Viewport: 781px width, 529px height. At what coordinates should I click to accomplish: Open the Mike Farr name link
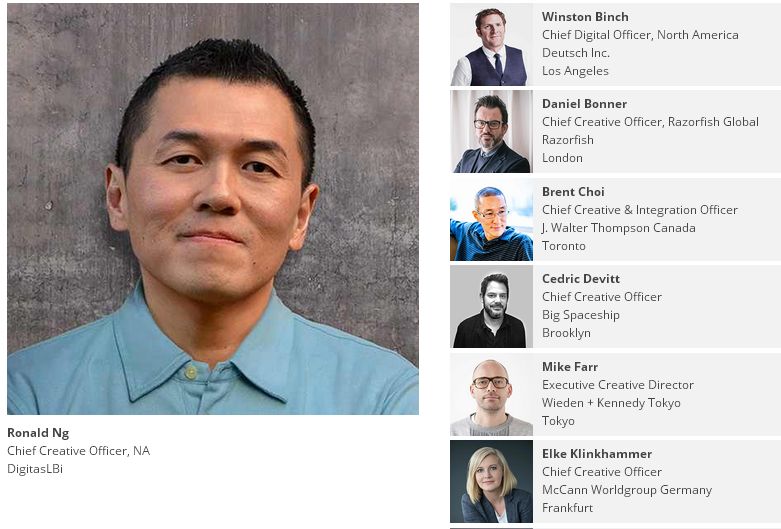(x=570, y=367)
